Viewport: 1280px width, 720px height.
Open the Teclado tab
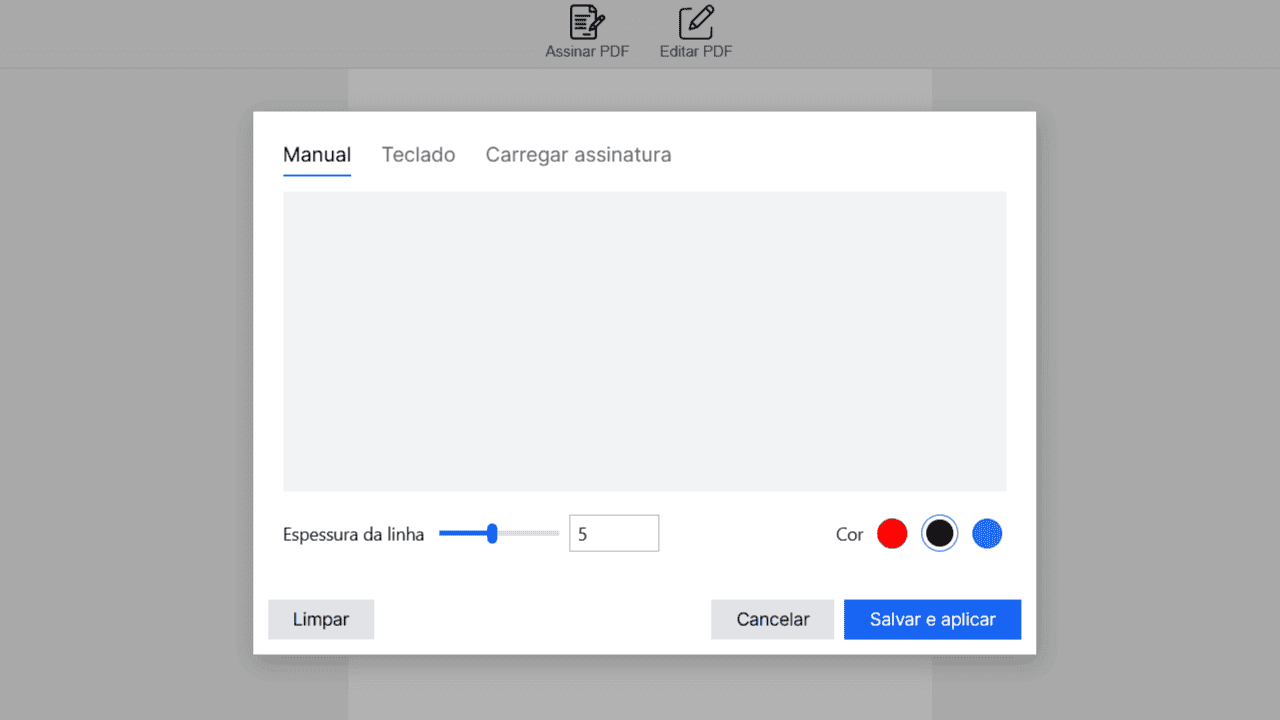(x=418, y=155)
